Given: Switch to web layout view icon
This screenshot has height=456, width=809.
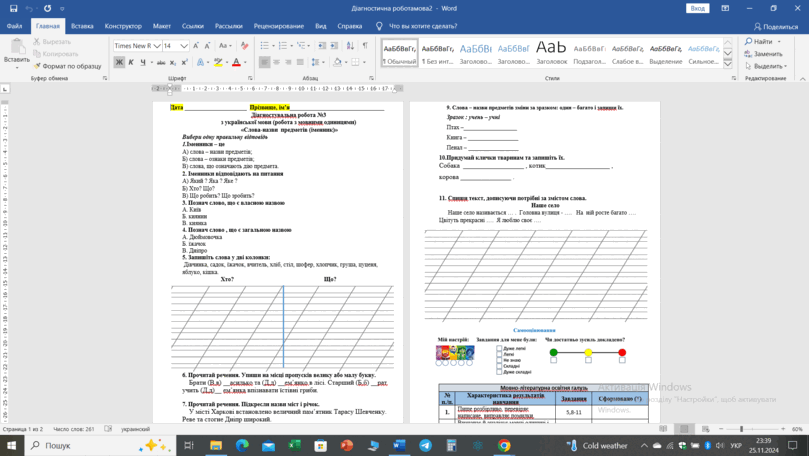Looking at the screenshot, I should 705,429.
